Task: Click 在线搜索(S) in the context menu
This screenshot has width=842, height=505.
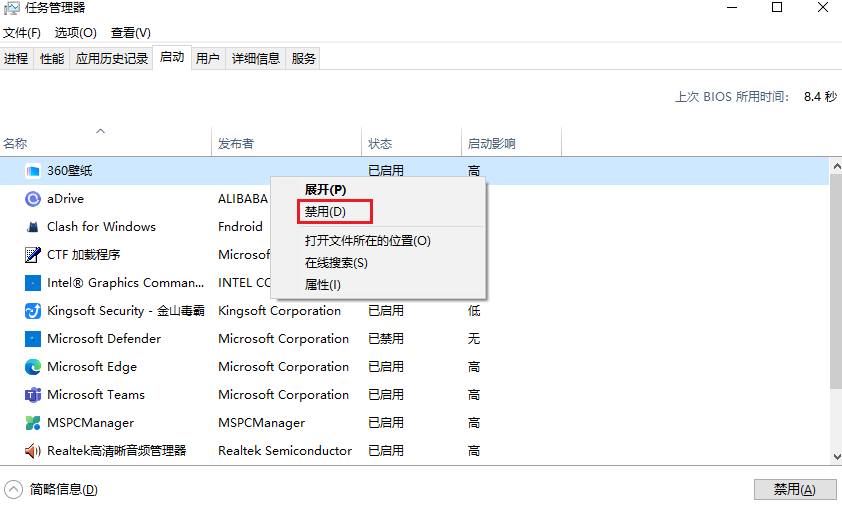Action: (336, 263)
